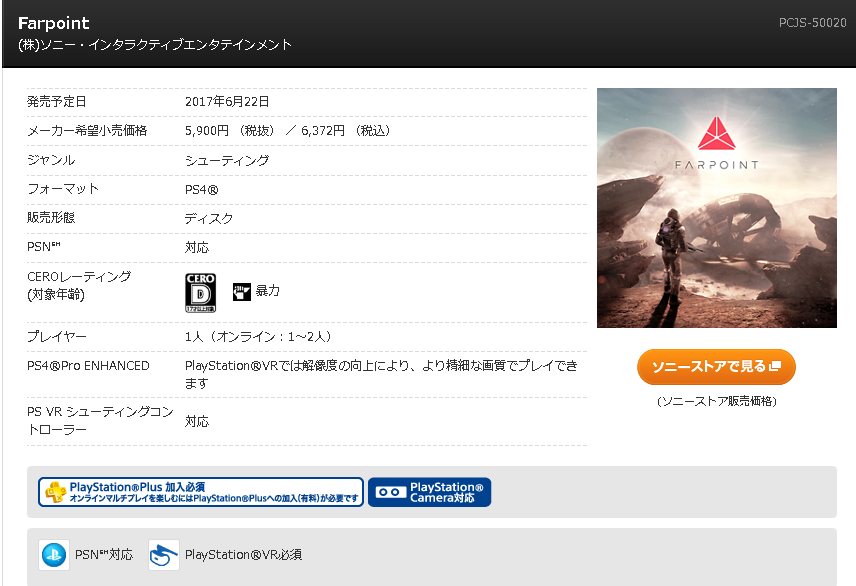Click the format value PS4®
The width and height of the screenshot is (856, 586).
[x=201, y=190]
